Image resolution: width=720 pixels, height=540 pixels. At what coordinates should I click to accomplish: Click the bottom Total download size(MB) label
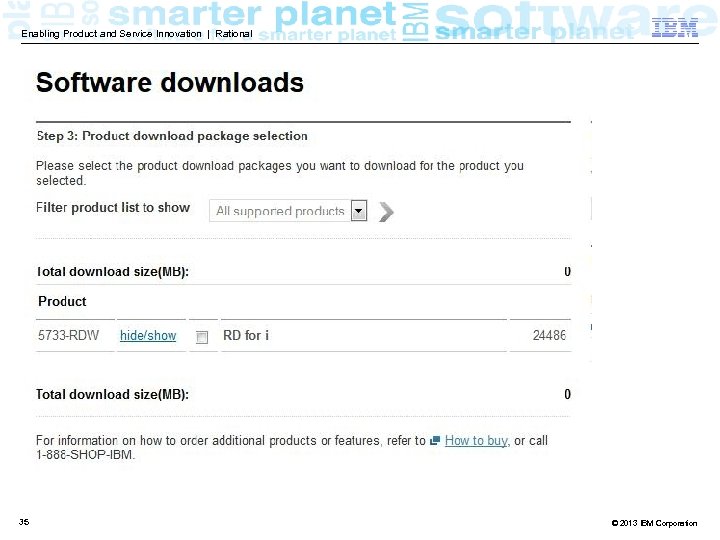pos(112,394)
